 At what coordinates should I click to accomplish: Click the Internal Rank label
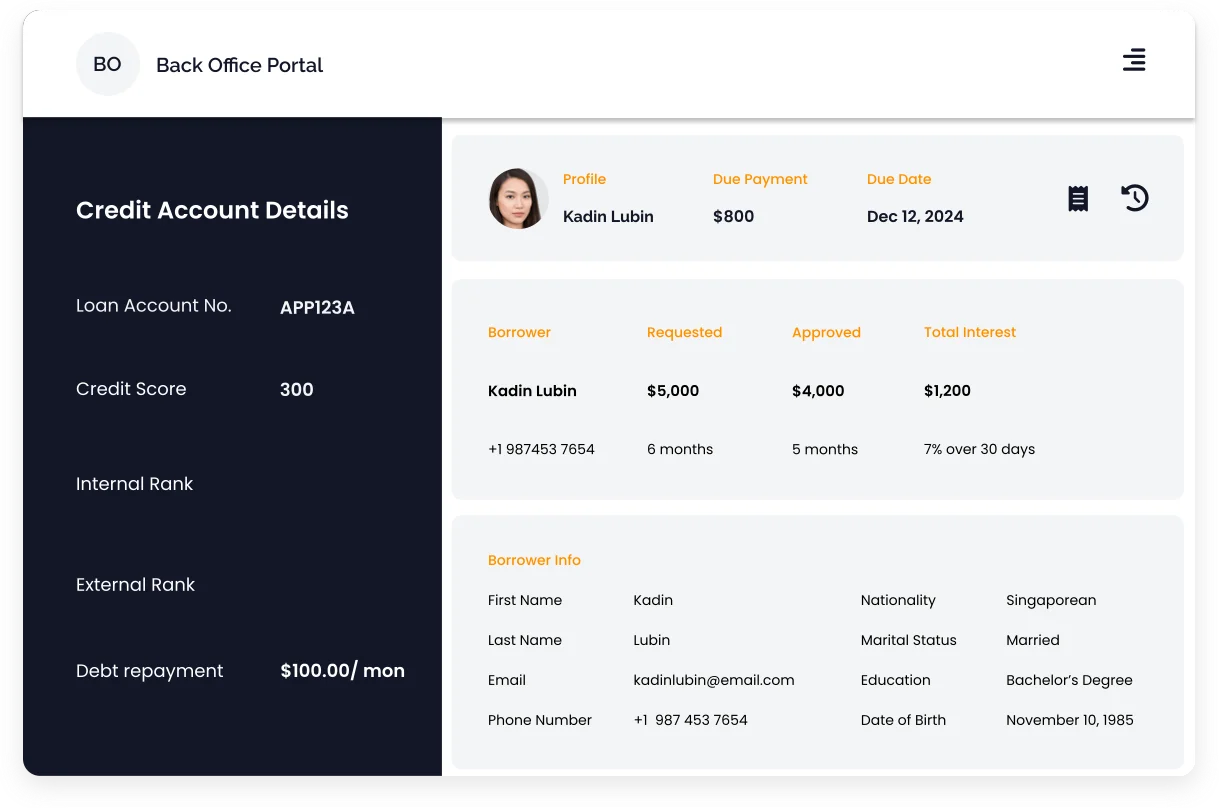(x=135, y=484)
